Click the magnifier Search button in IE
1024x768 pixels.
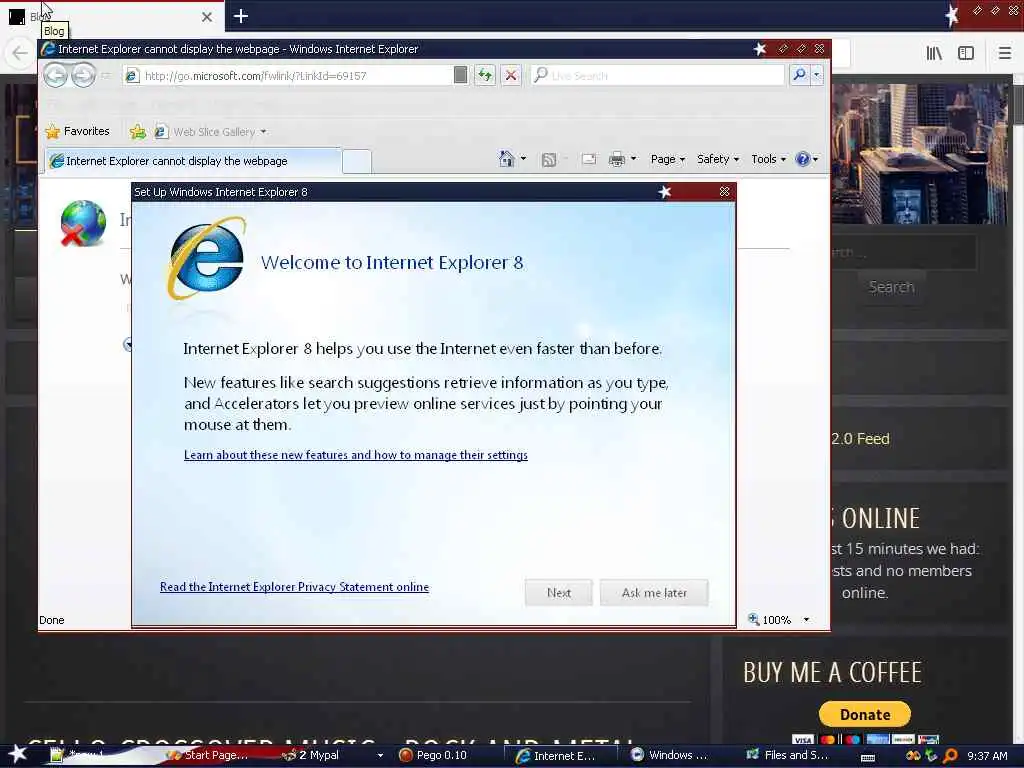(x=799, y=75)
